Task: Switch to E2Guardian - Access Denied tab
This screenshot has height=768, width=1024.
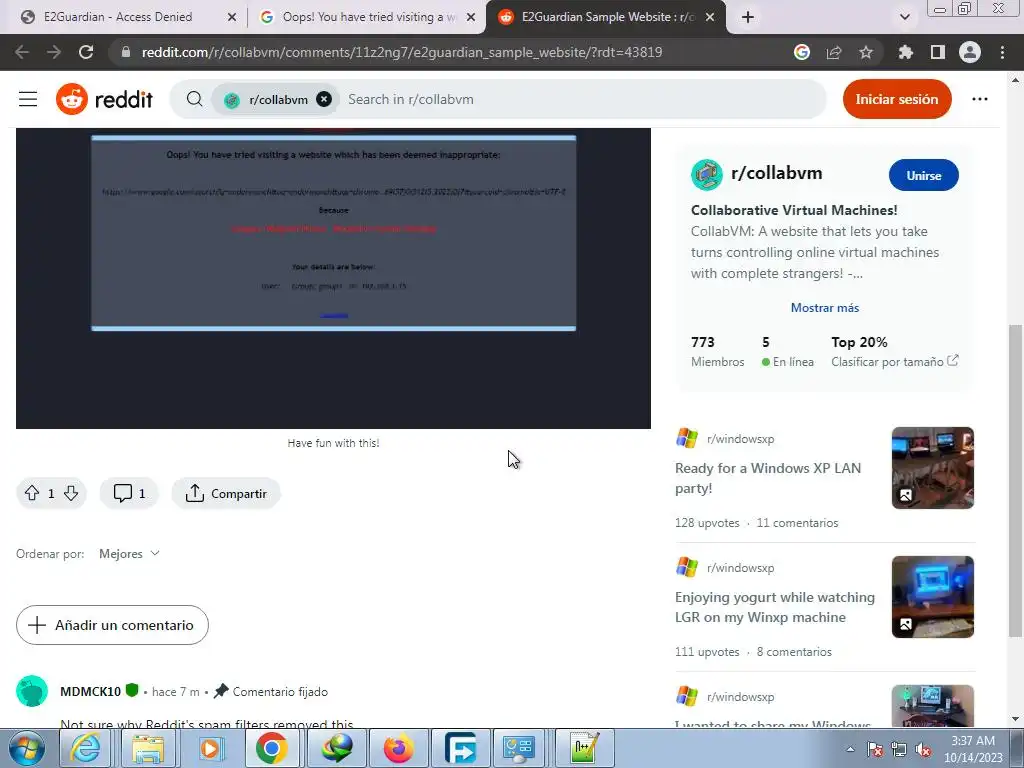Action: [x=118, y=17]
